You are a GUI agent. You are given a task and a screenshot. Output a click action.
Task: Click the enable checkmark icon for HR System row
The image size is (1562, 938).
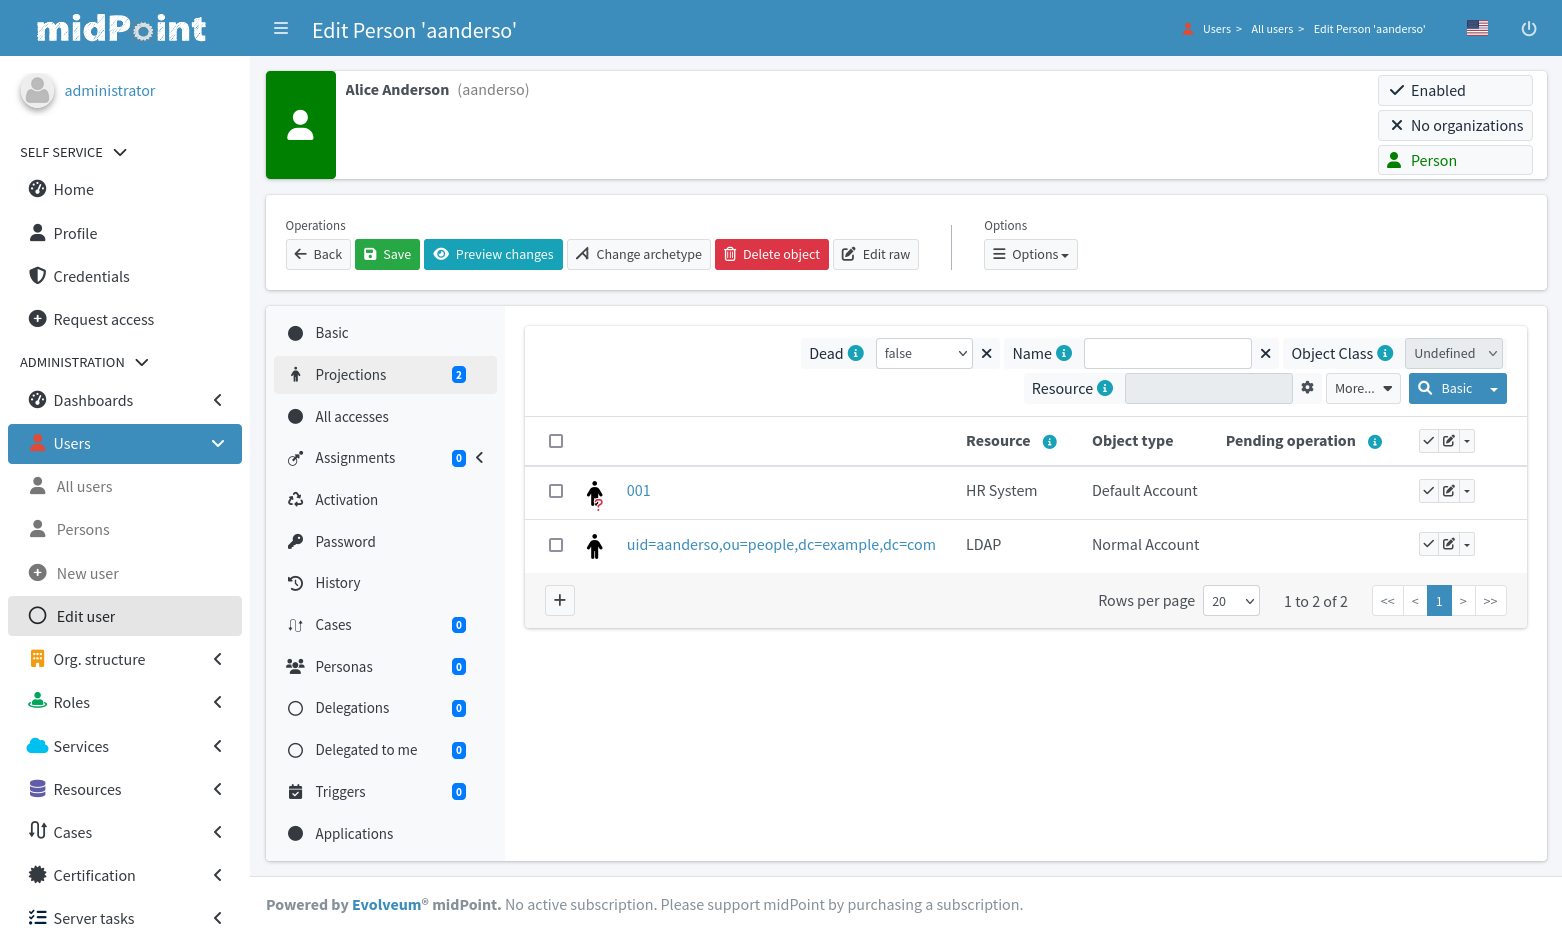click(1429, 491)
